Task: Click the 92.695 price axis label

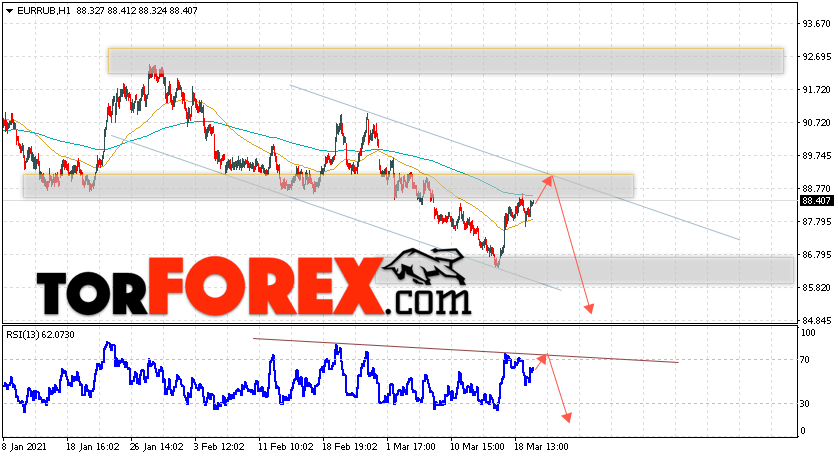Action: pyautogui.click(x=817, y=57)
